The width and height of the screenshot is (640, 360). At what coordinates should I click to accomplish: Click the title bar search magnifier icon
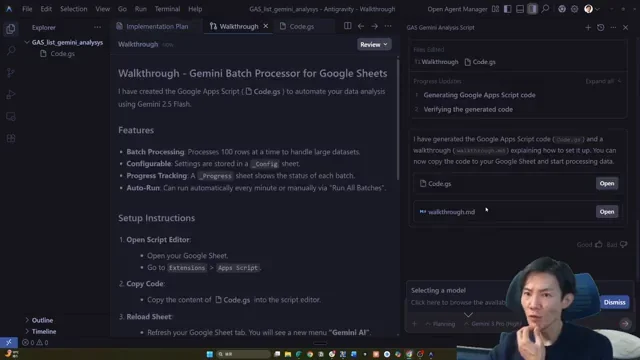pos(545,9)
